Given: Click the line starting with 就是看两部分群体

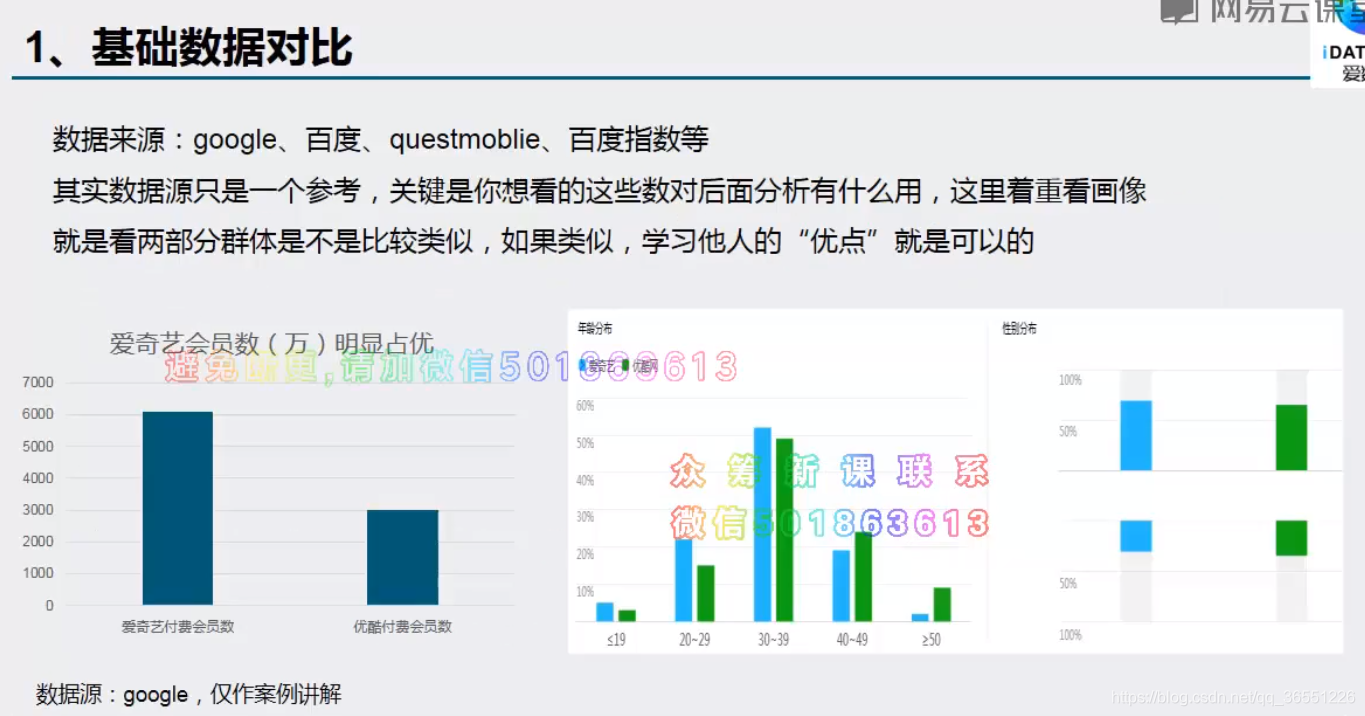Looking at the screenshot, I should tap(543, 242).
